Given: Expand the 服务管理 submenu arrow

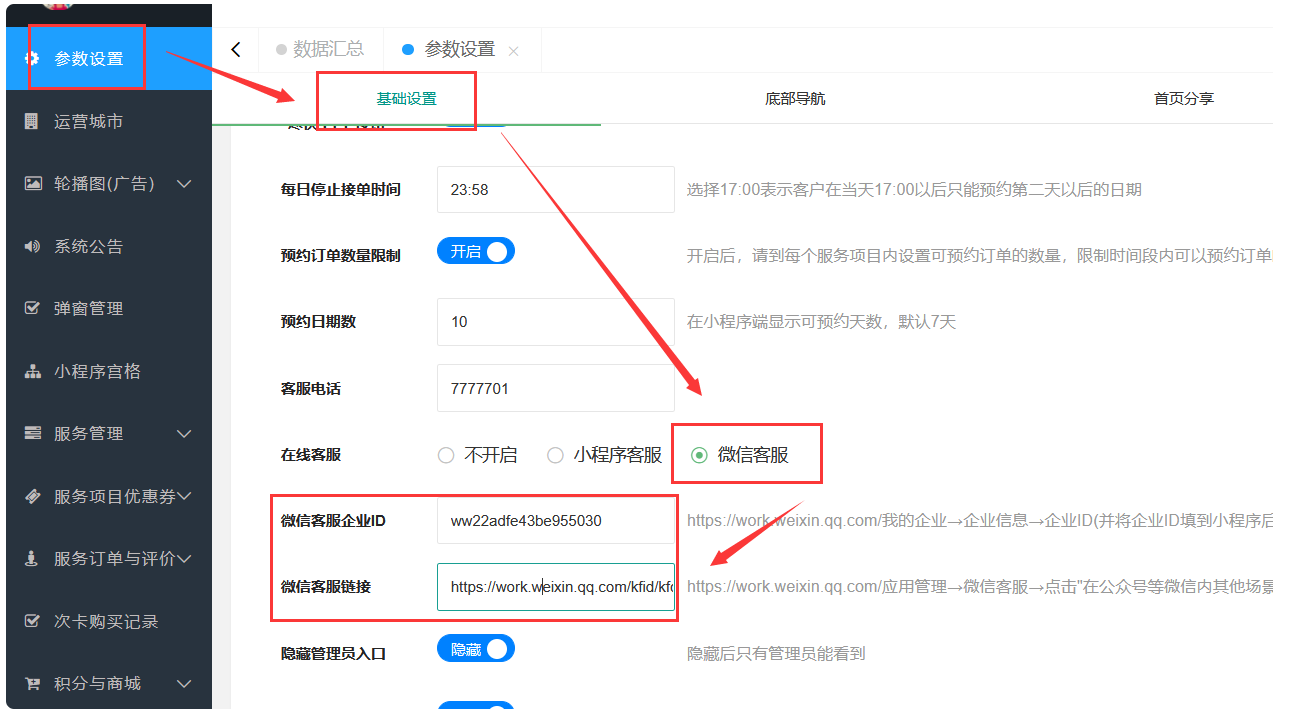Looking at the screenshot, I should coord(184,433).
